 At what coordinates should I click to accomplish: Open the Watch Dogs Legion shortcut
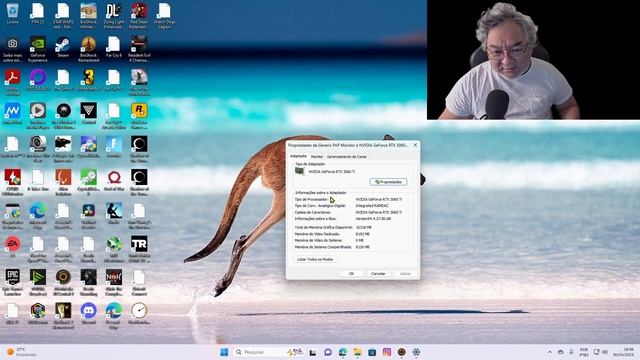pos(164,16)
